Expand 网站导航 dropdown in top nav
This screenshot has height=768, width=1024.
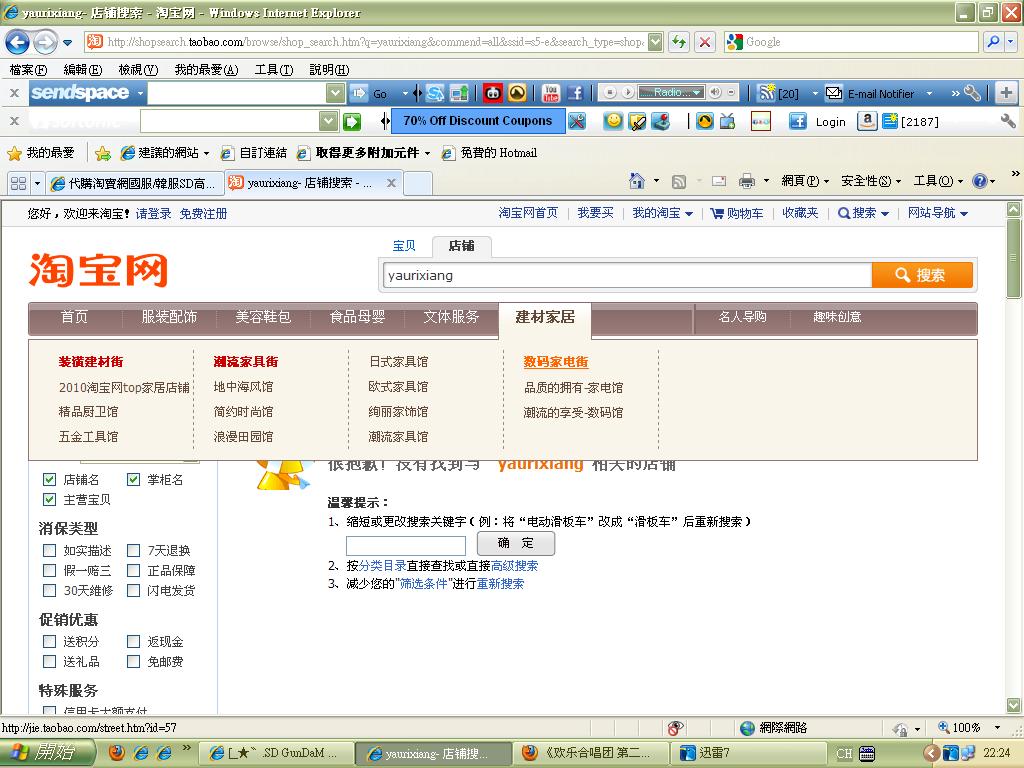pos(964,214)
